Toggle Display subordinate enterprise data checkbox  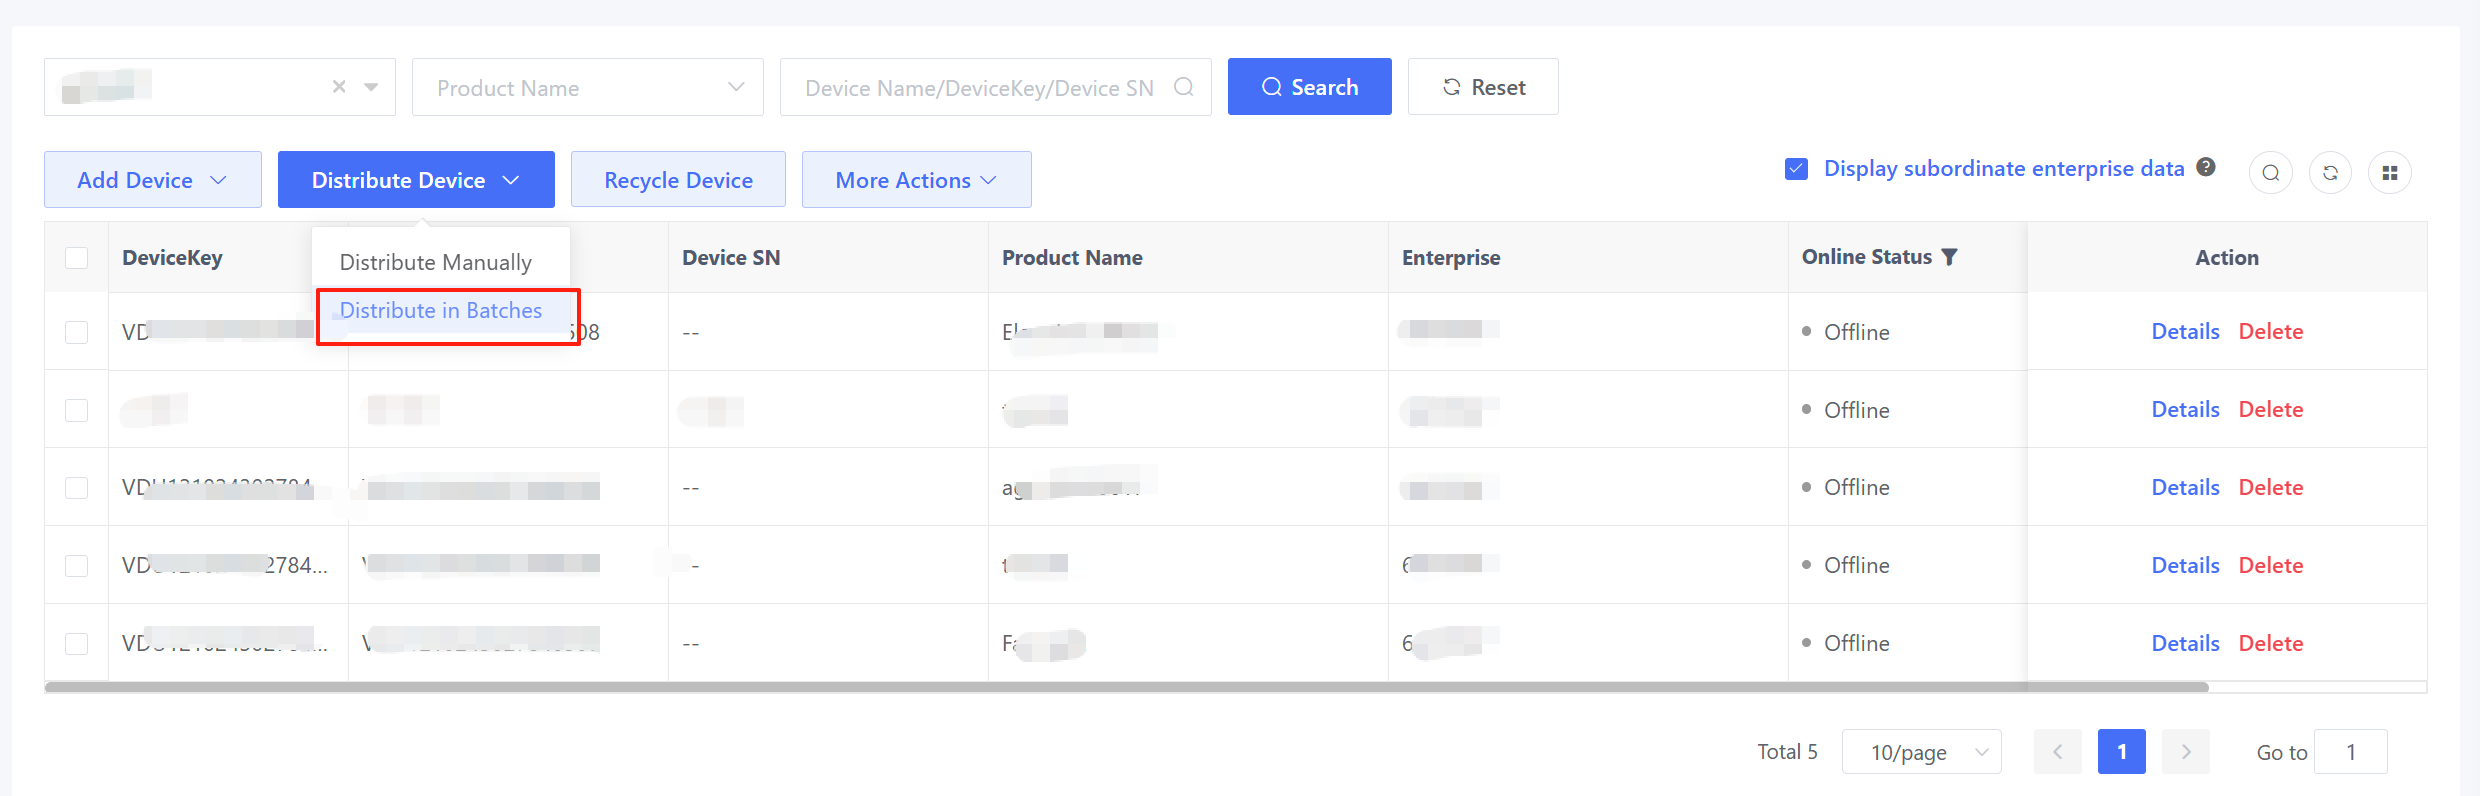[x=1796, y=169]
